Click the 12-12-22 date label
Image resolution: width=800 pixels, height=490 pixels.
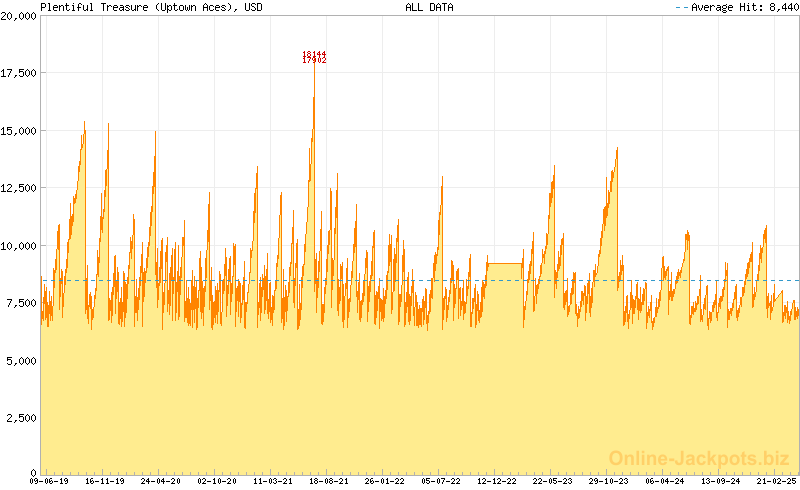coord(497,481)
